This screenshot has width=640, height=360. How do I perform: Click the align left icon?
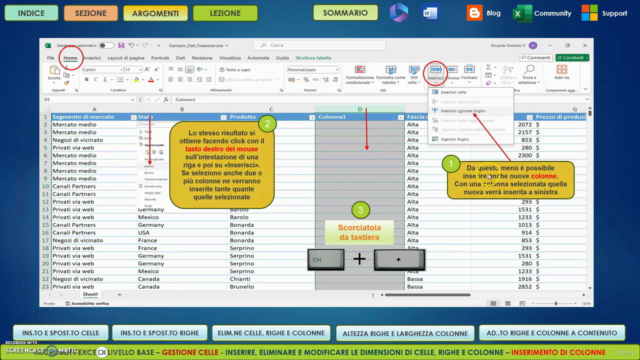coord(171,80)
